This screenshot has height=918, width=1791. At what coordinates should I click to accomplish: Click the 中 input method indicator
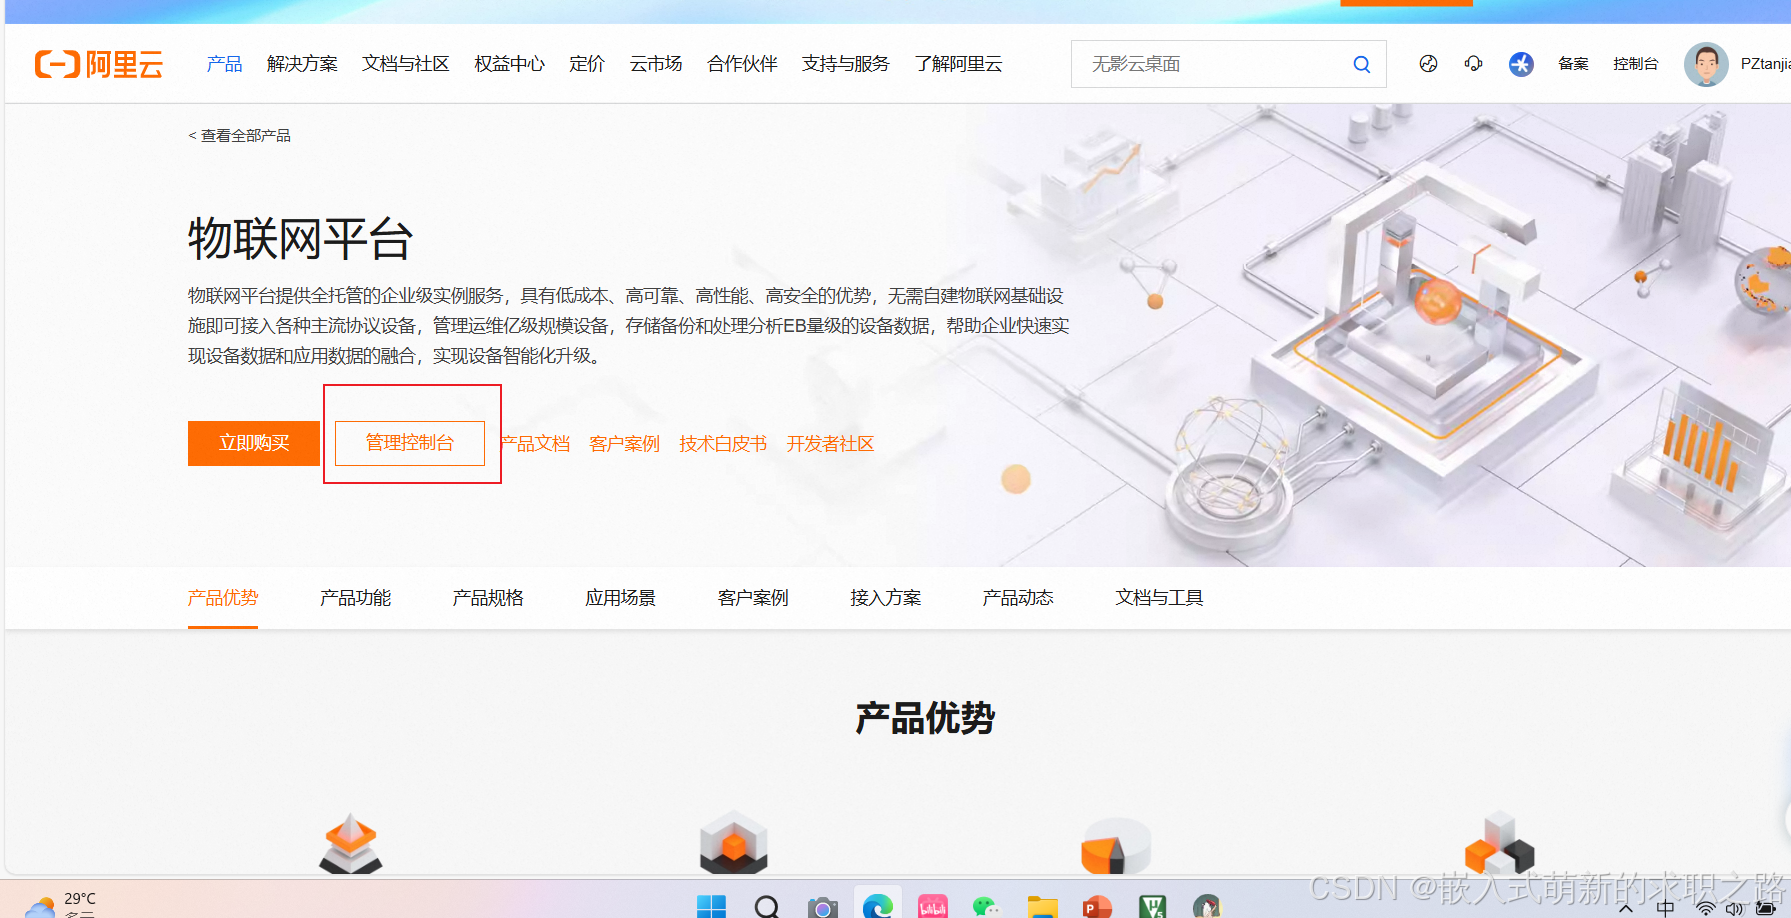point(1665,908)
